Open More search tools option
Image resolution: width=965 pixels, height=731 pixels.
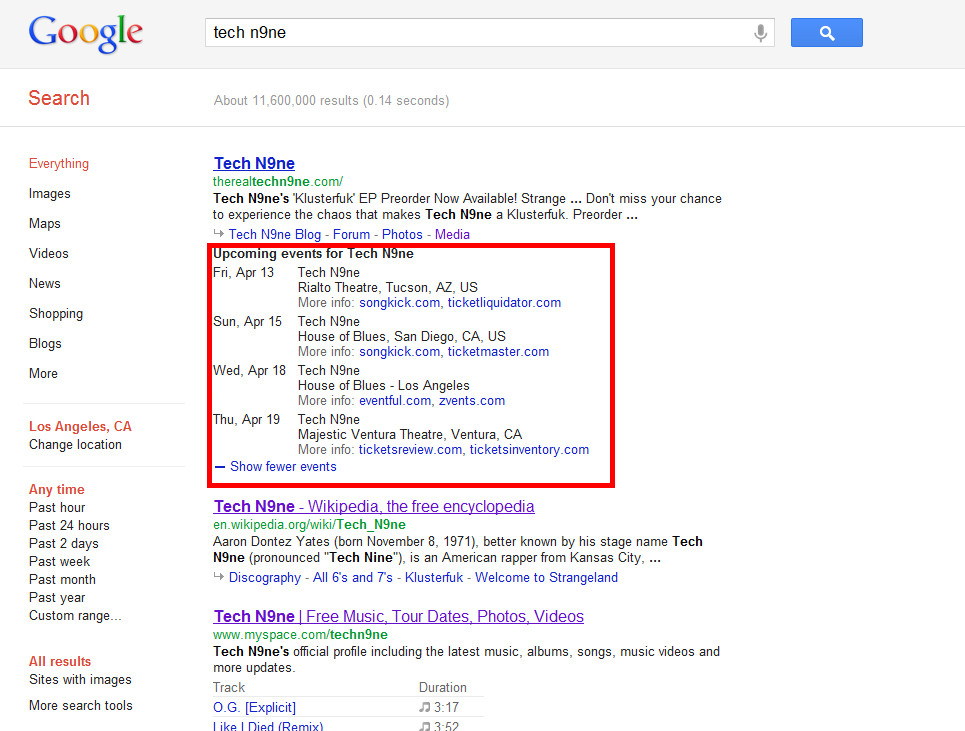pos(80,705)
